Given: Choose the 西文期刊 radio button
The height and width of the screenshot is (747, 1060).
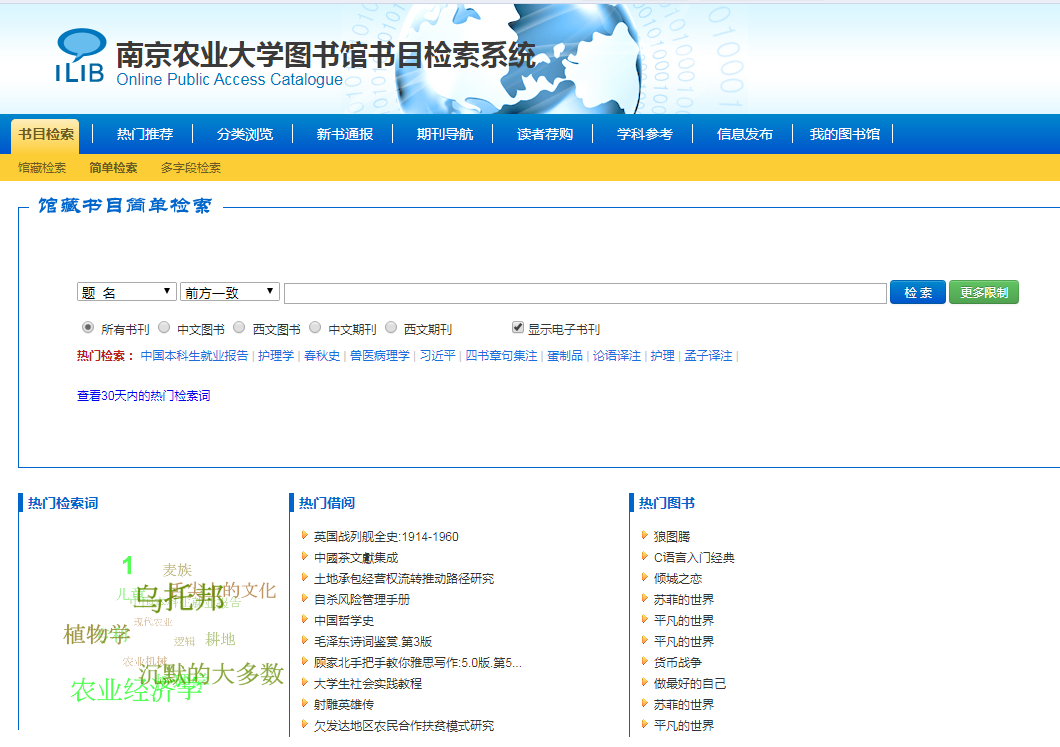Looking at the screenshot, I should 391,328.
